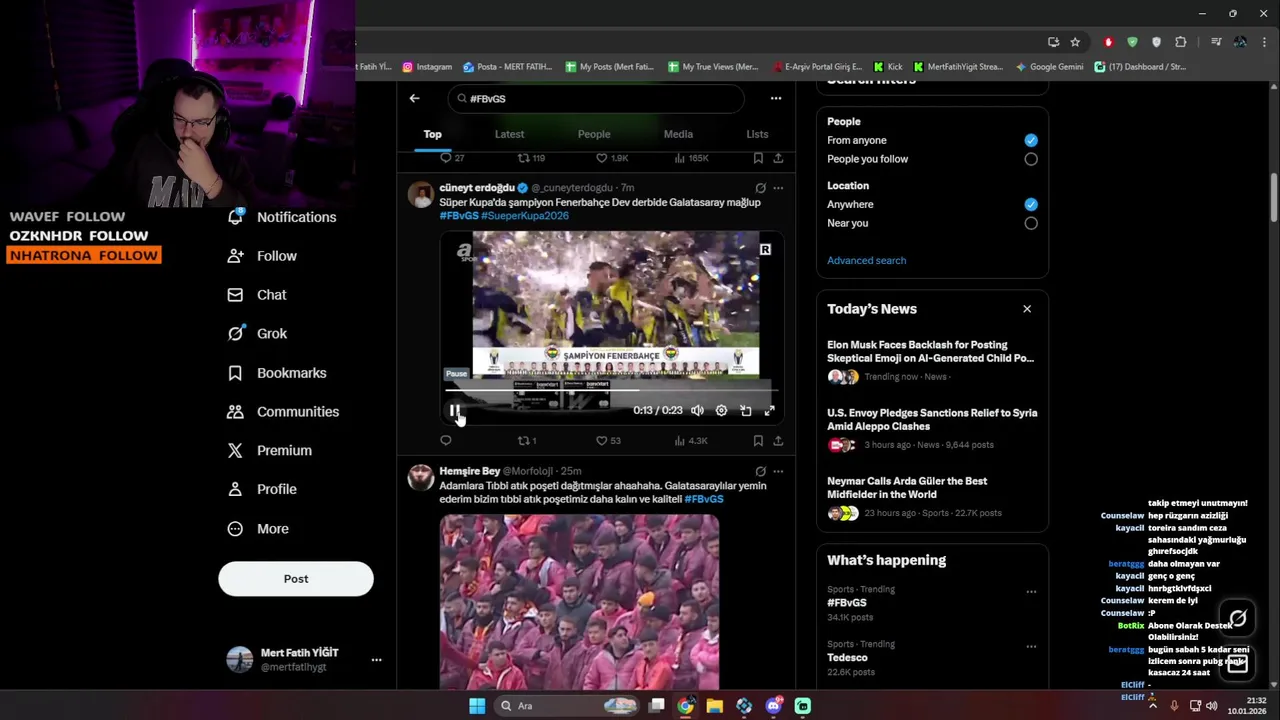
Task: Close the Today's News panel
Action: (1027, 309)
